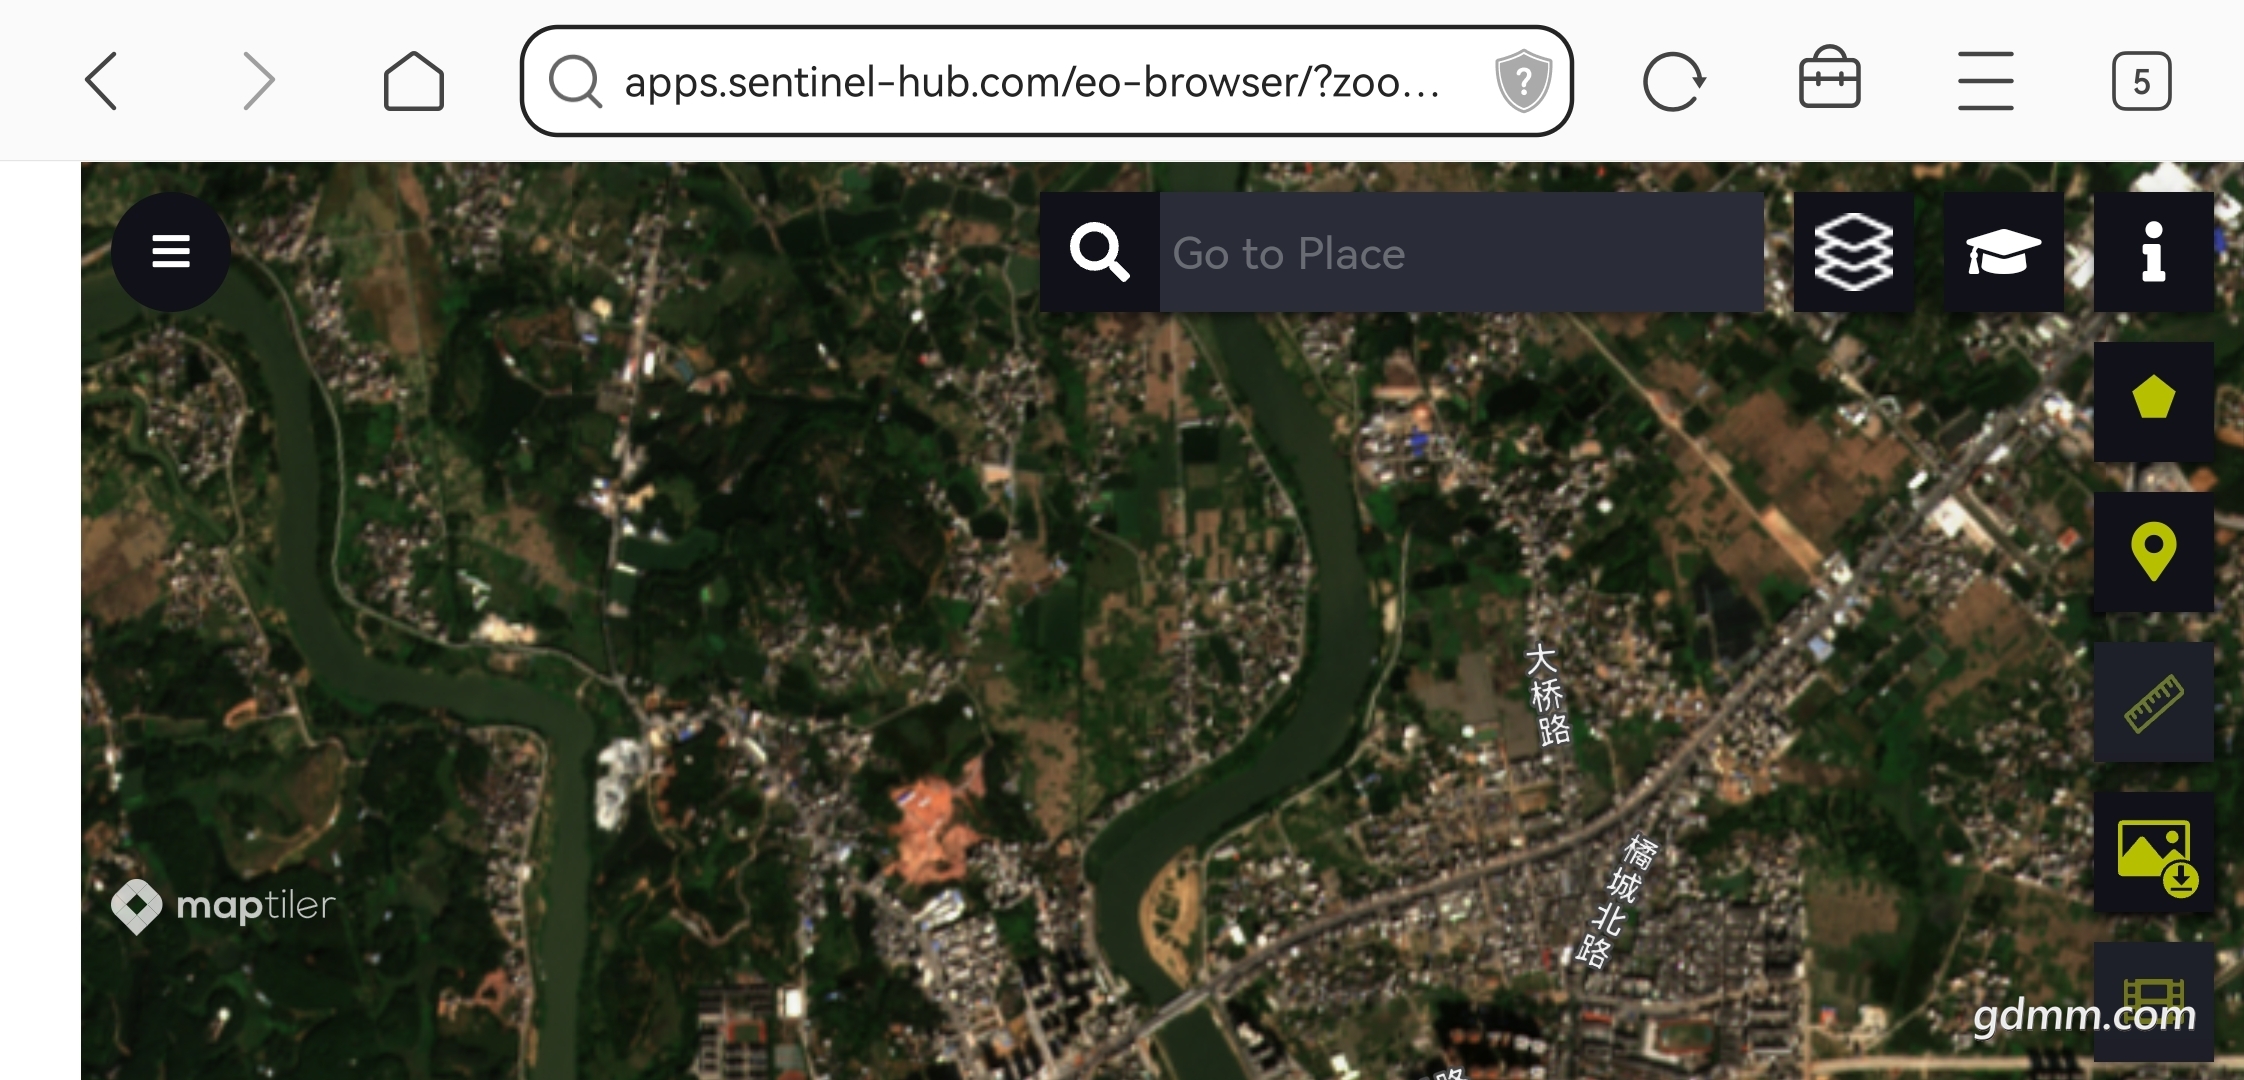Select the area of interest polygon tool
Viewport: 2244px width, 1080px height.
coord(2153,401)
